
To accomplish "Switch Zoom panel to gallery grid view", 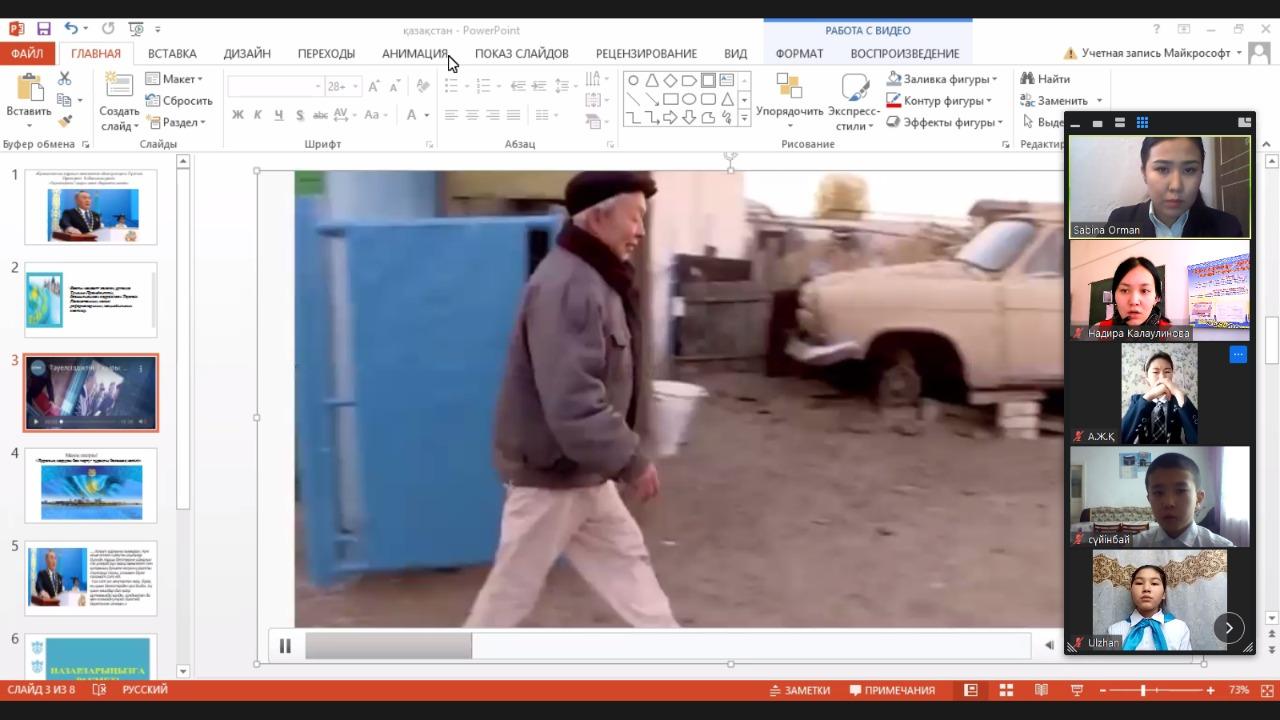I will [x=1142, y=123].
